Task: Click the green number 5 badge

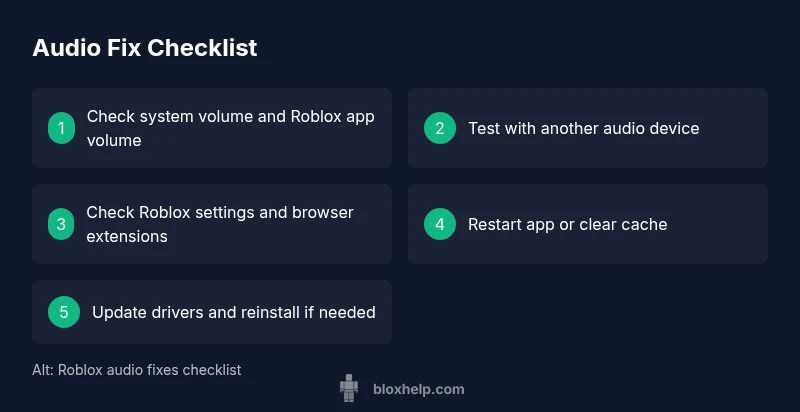Action: click(x=64, y=312)
